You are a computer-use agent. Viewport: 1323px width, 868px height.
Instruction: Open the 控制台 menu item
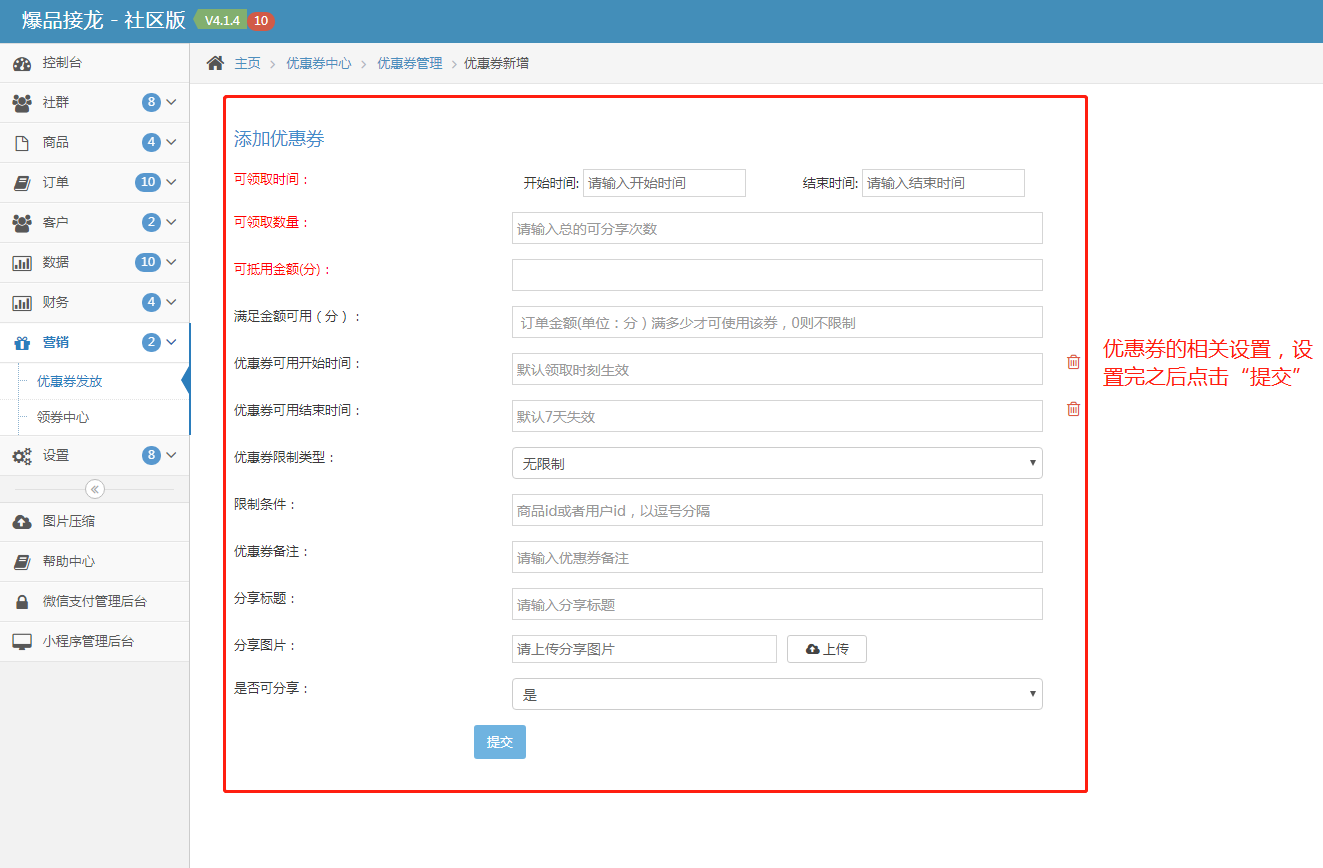pyautogui.click(x=95, y=63)
